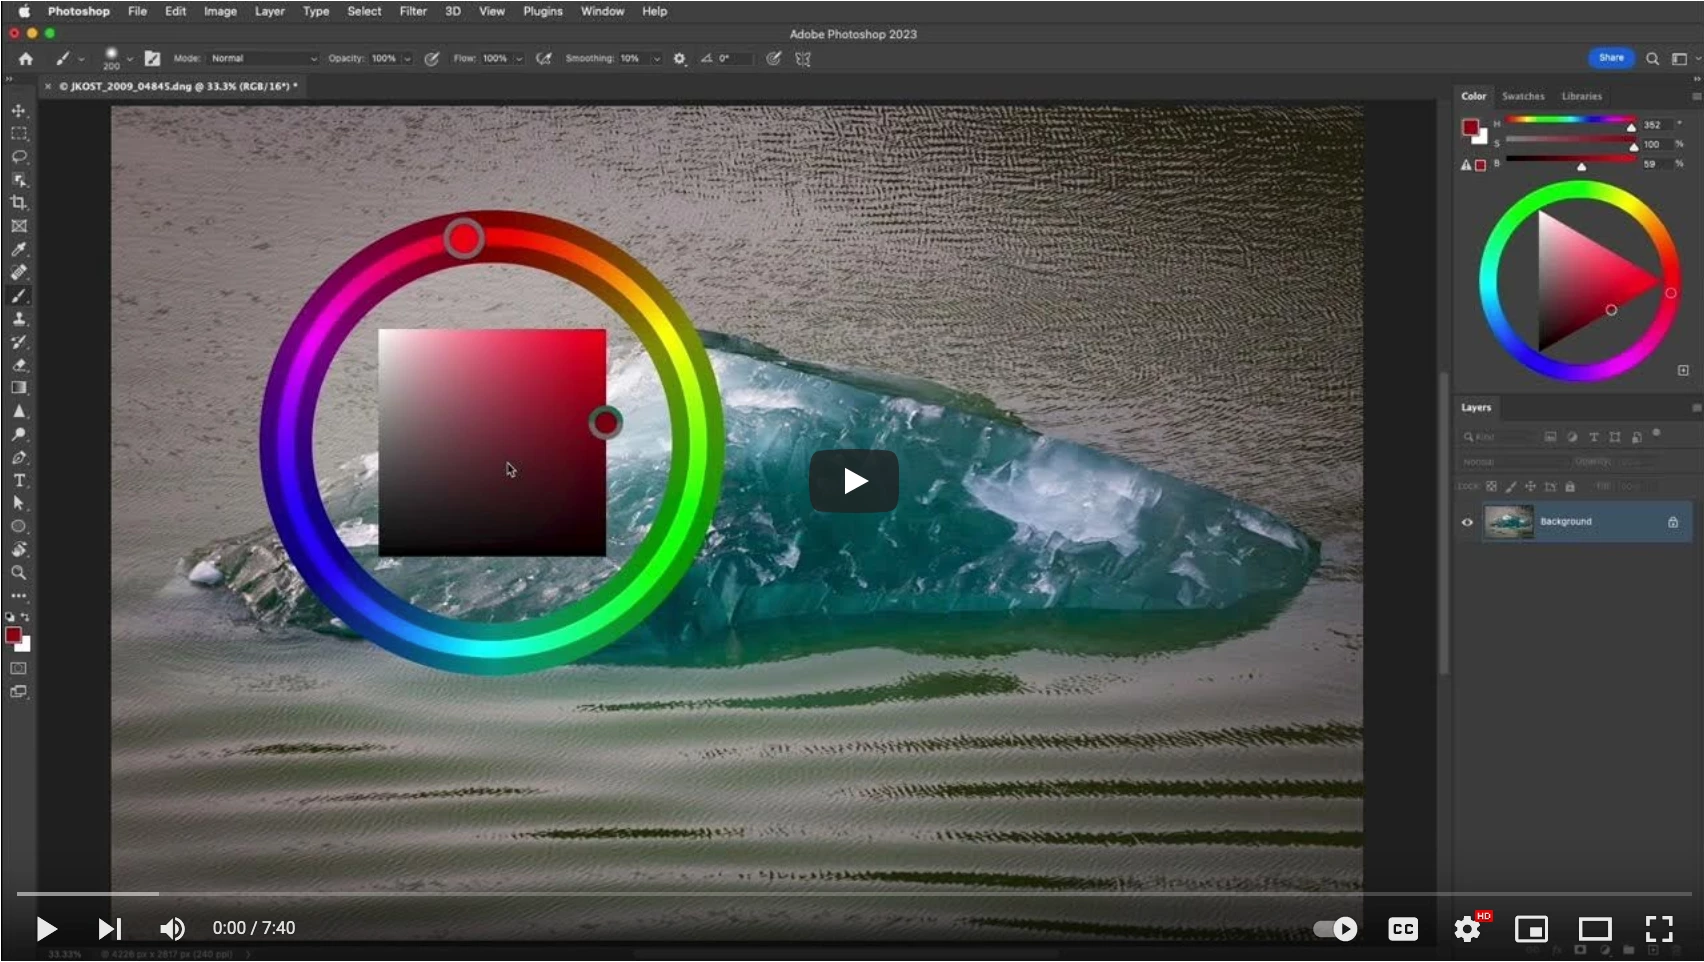Open the Edit Toolbar three-dots menu

coord(19,596)
